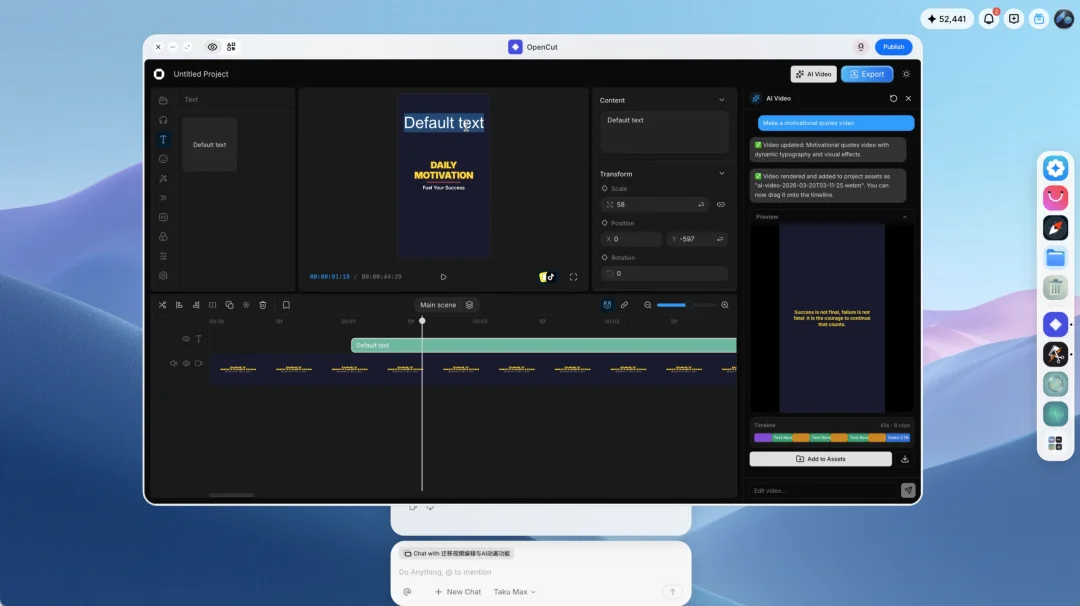Screen dimensions: 1080x606
Task: Adjust the timeline zoom slider
Action: [685, 305]
